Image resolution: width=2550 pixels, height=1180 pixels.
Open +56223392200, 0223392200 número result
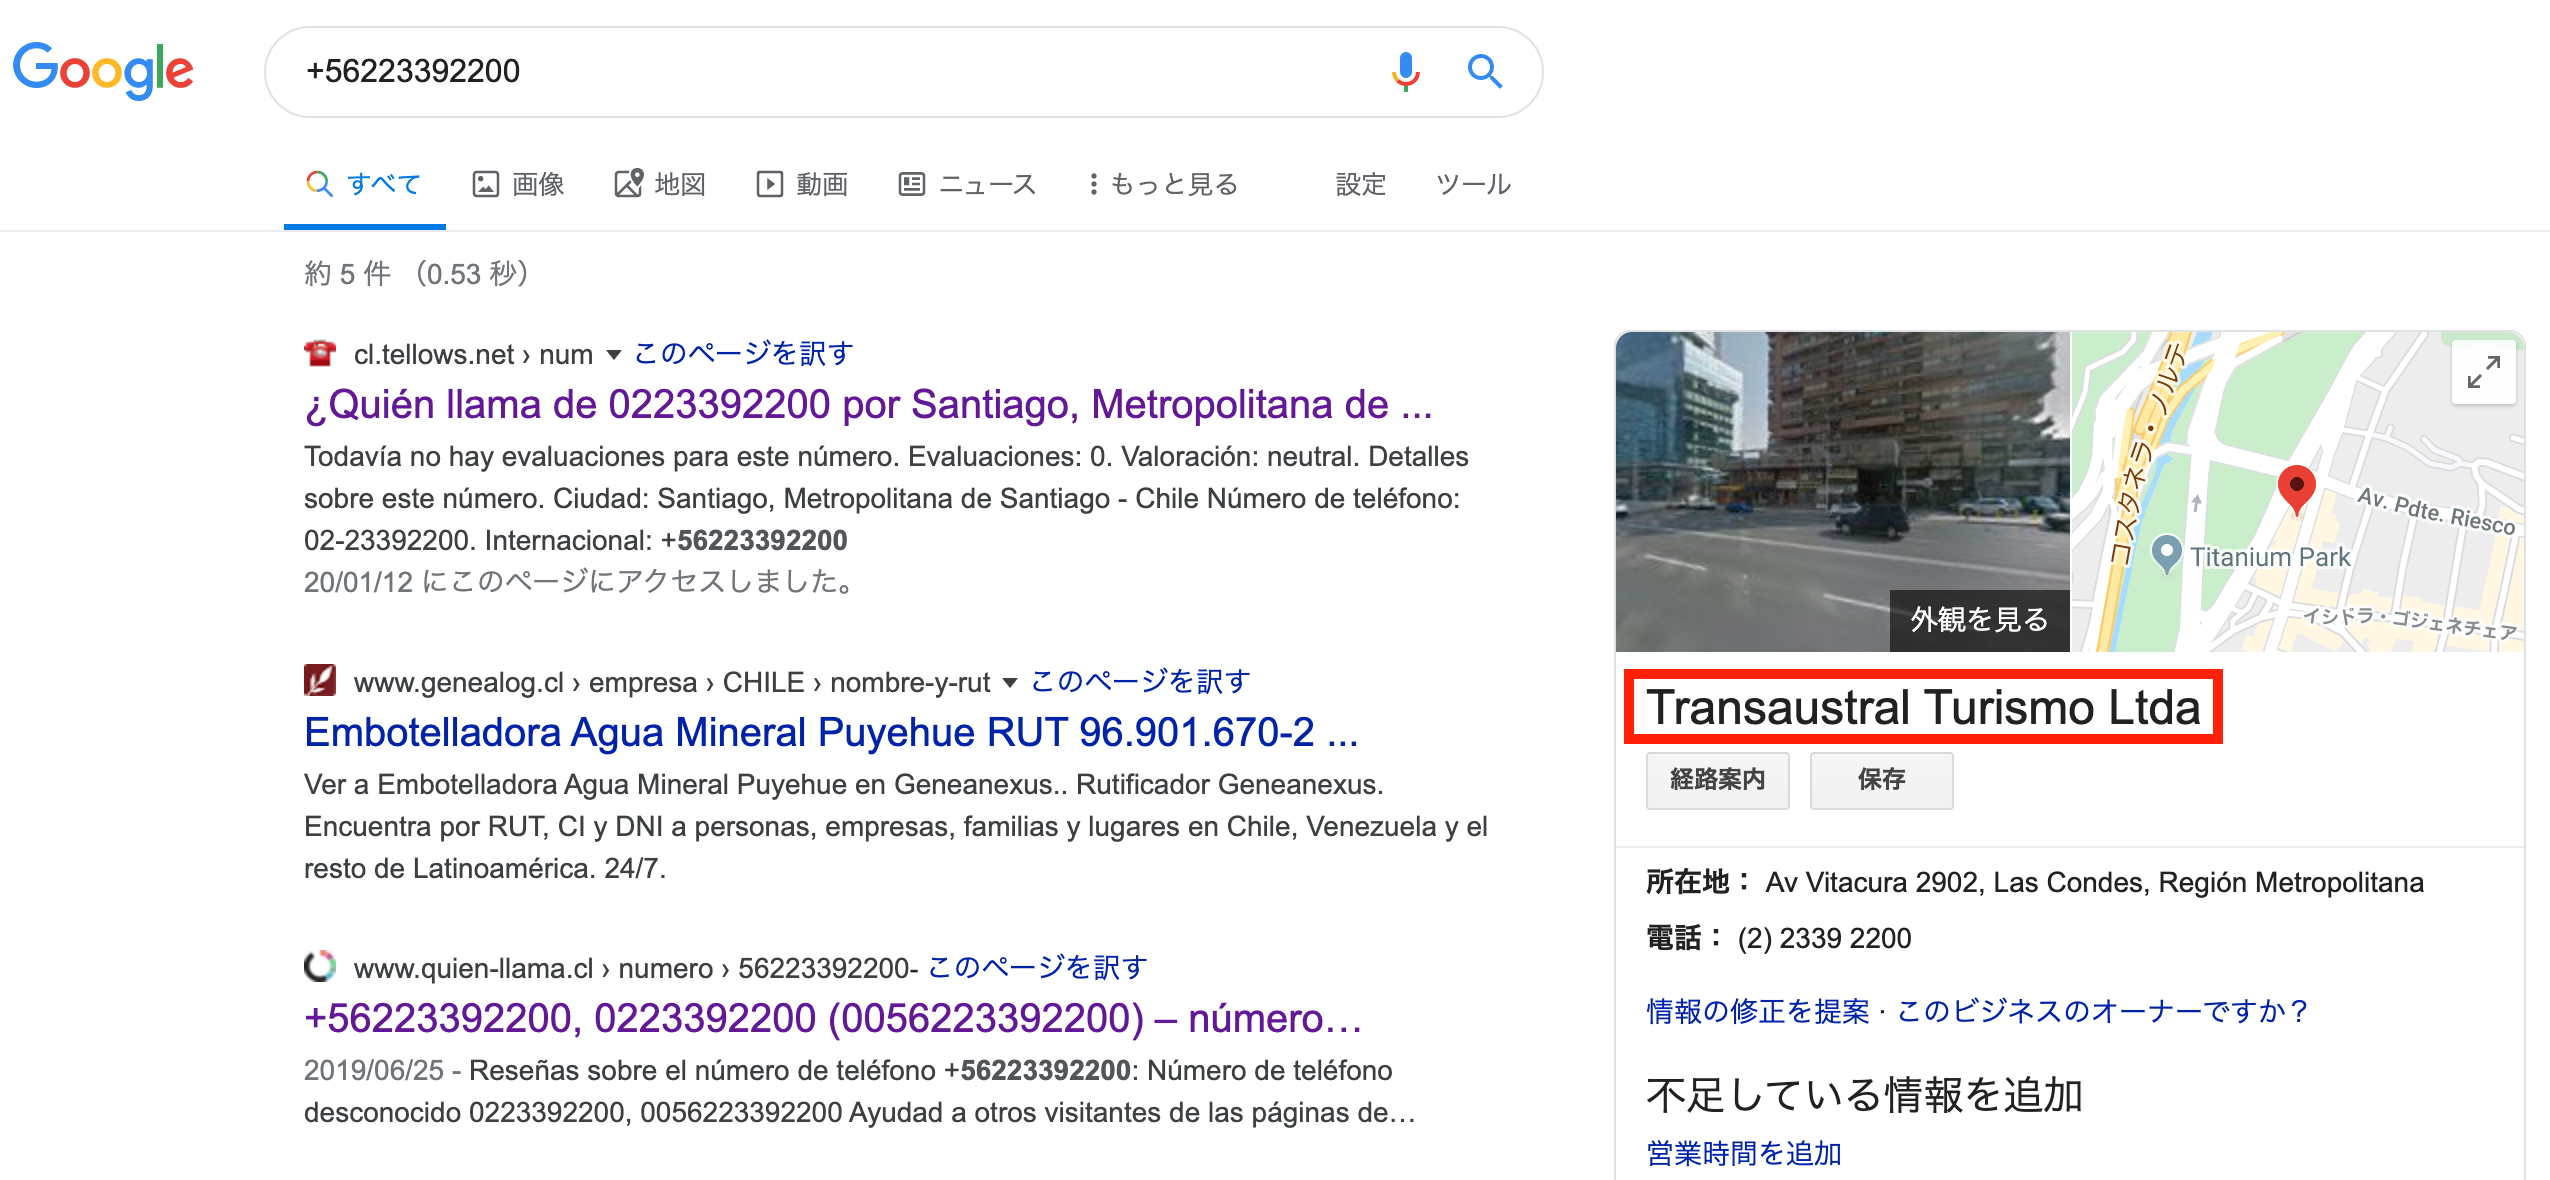pos(833,1018)
